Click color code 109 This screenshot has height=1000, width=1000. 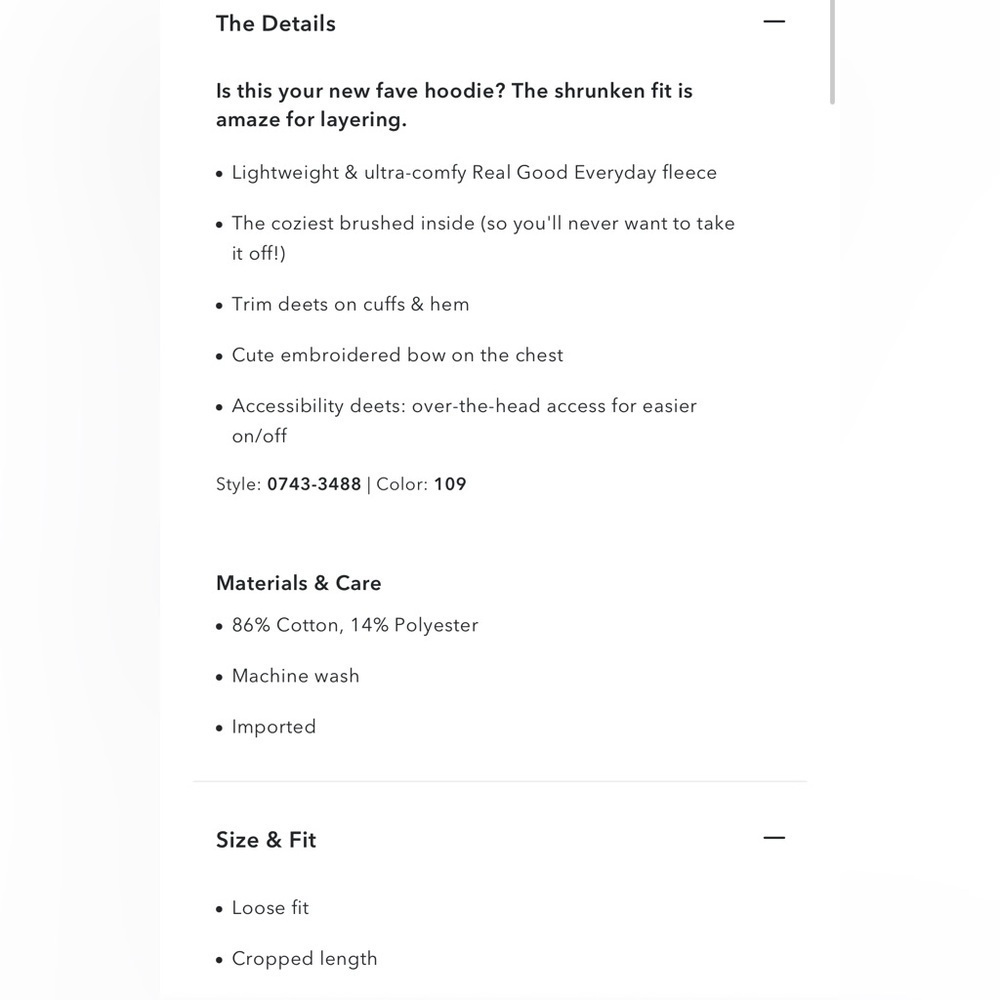pos(450,484)
